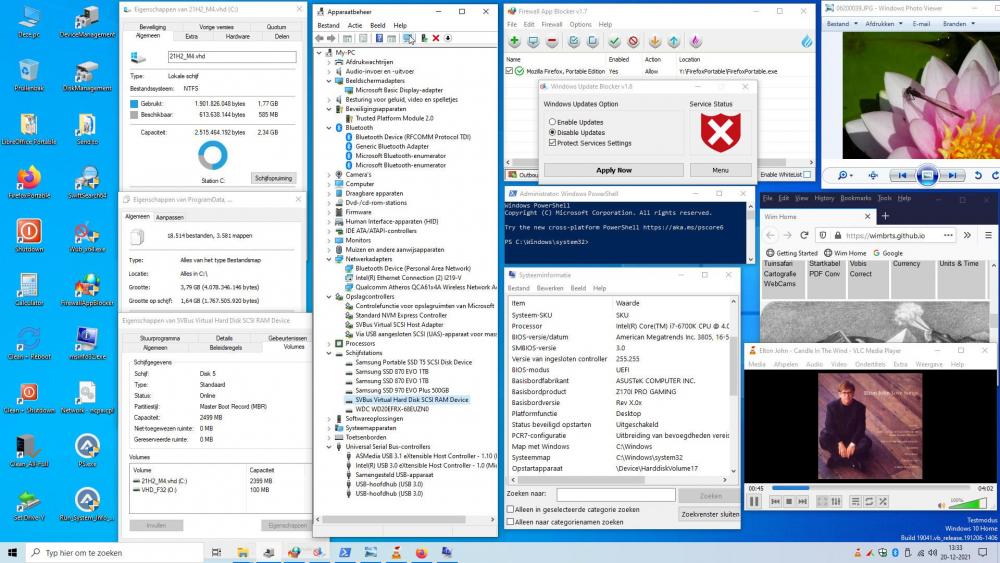Toggle Enable WhiteList checkbox
This screenshot has width=1000, height=563.
click(x=807, y=174)
